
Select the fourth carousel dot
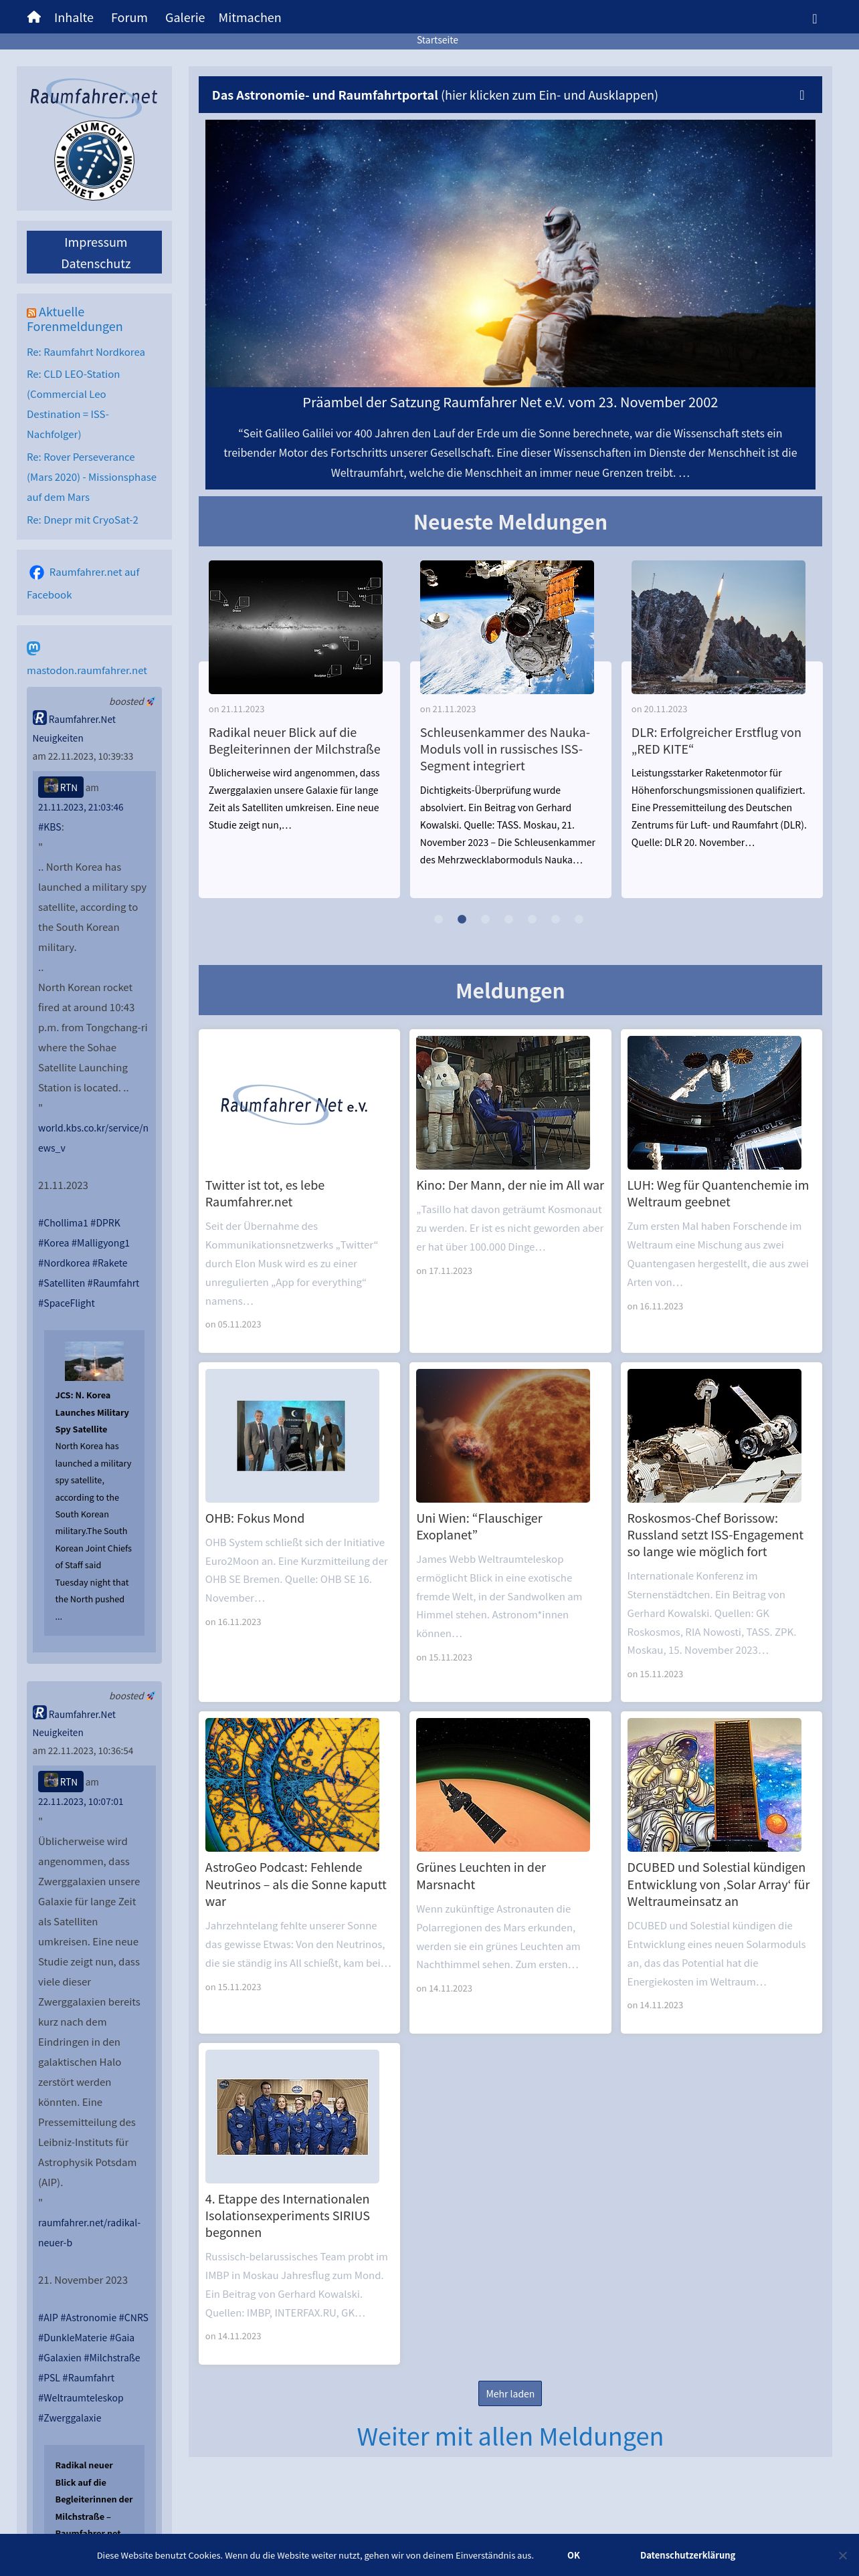(508, 919)
